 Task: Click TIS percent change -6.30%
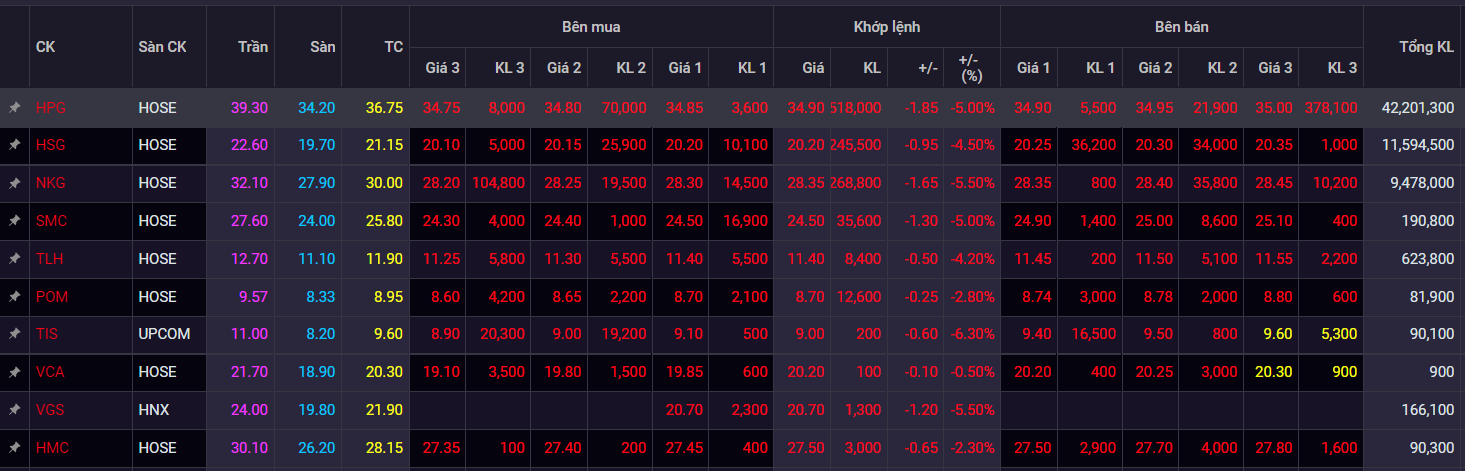[973, 334]
